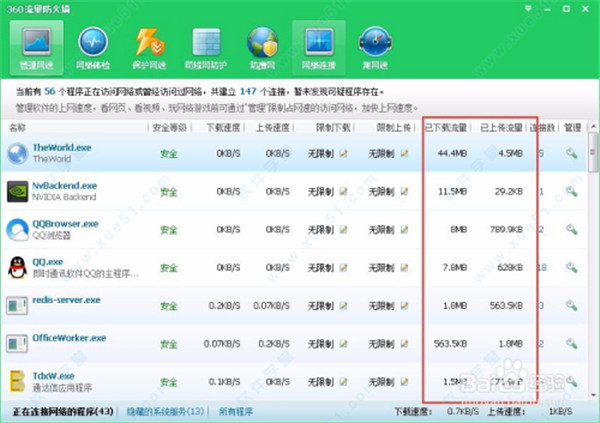600x423 pixels.
Task: Switch to 正在连接网络的程序(43) tab
Action: pos(63,412)
